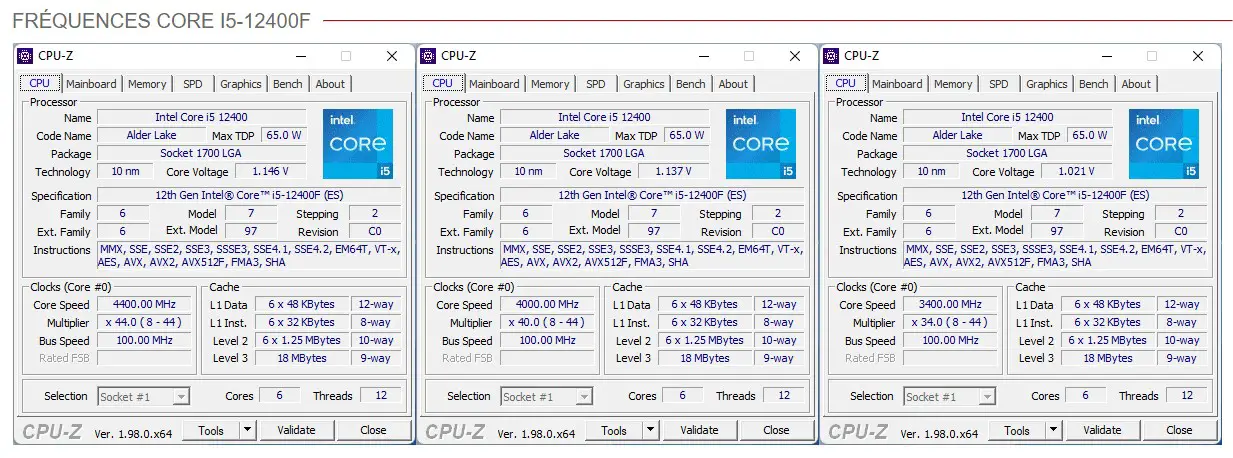Click the 1.146 V Core Voltage value
The image size is (1233, 458).
click(x=270, y=171)
